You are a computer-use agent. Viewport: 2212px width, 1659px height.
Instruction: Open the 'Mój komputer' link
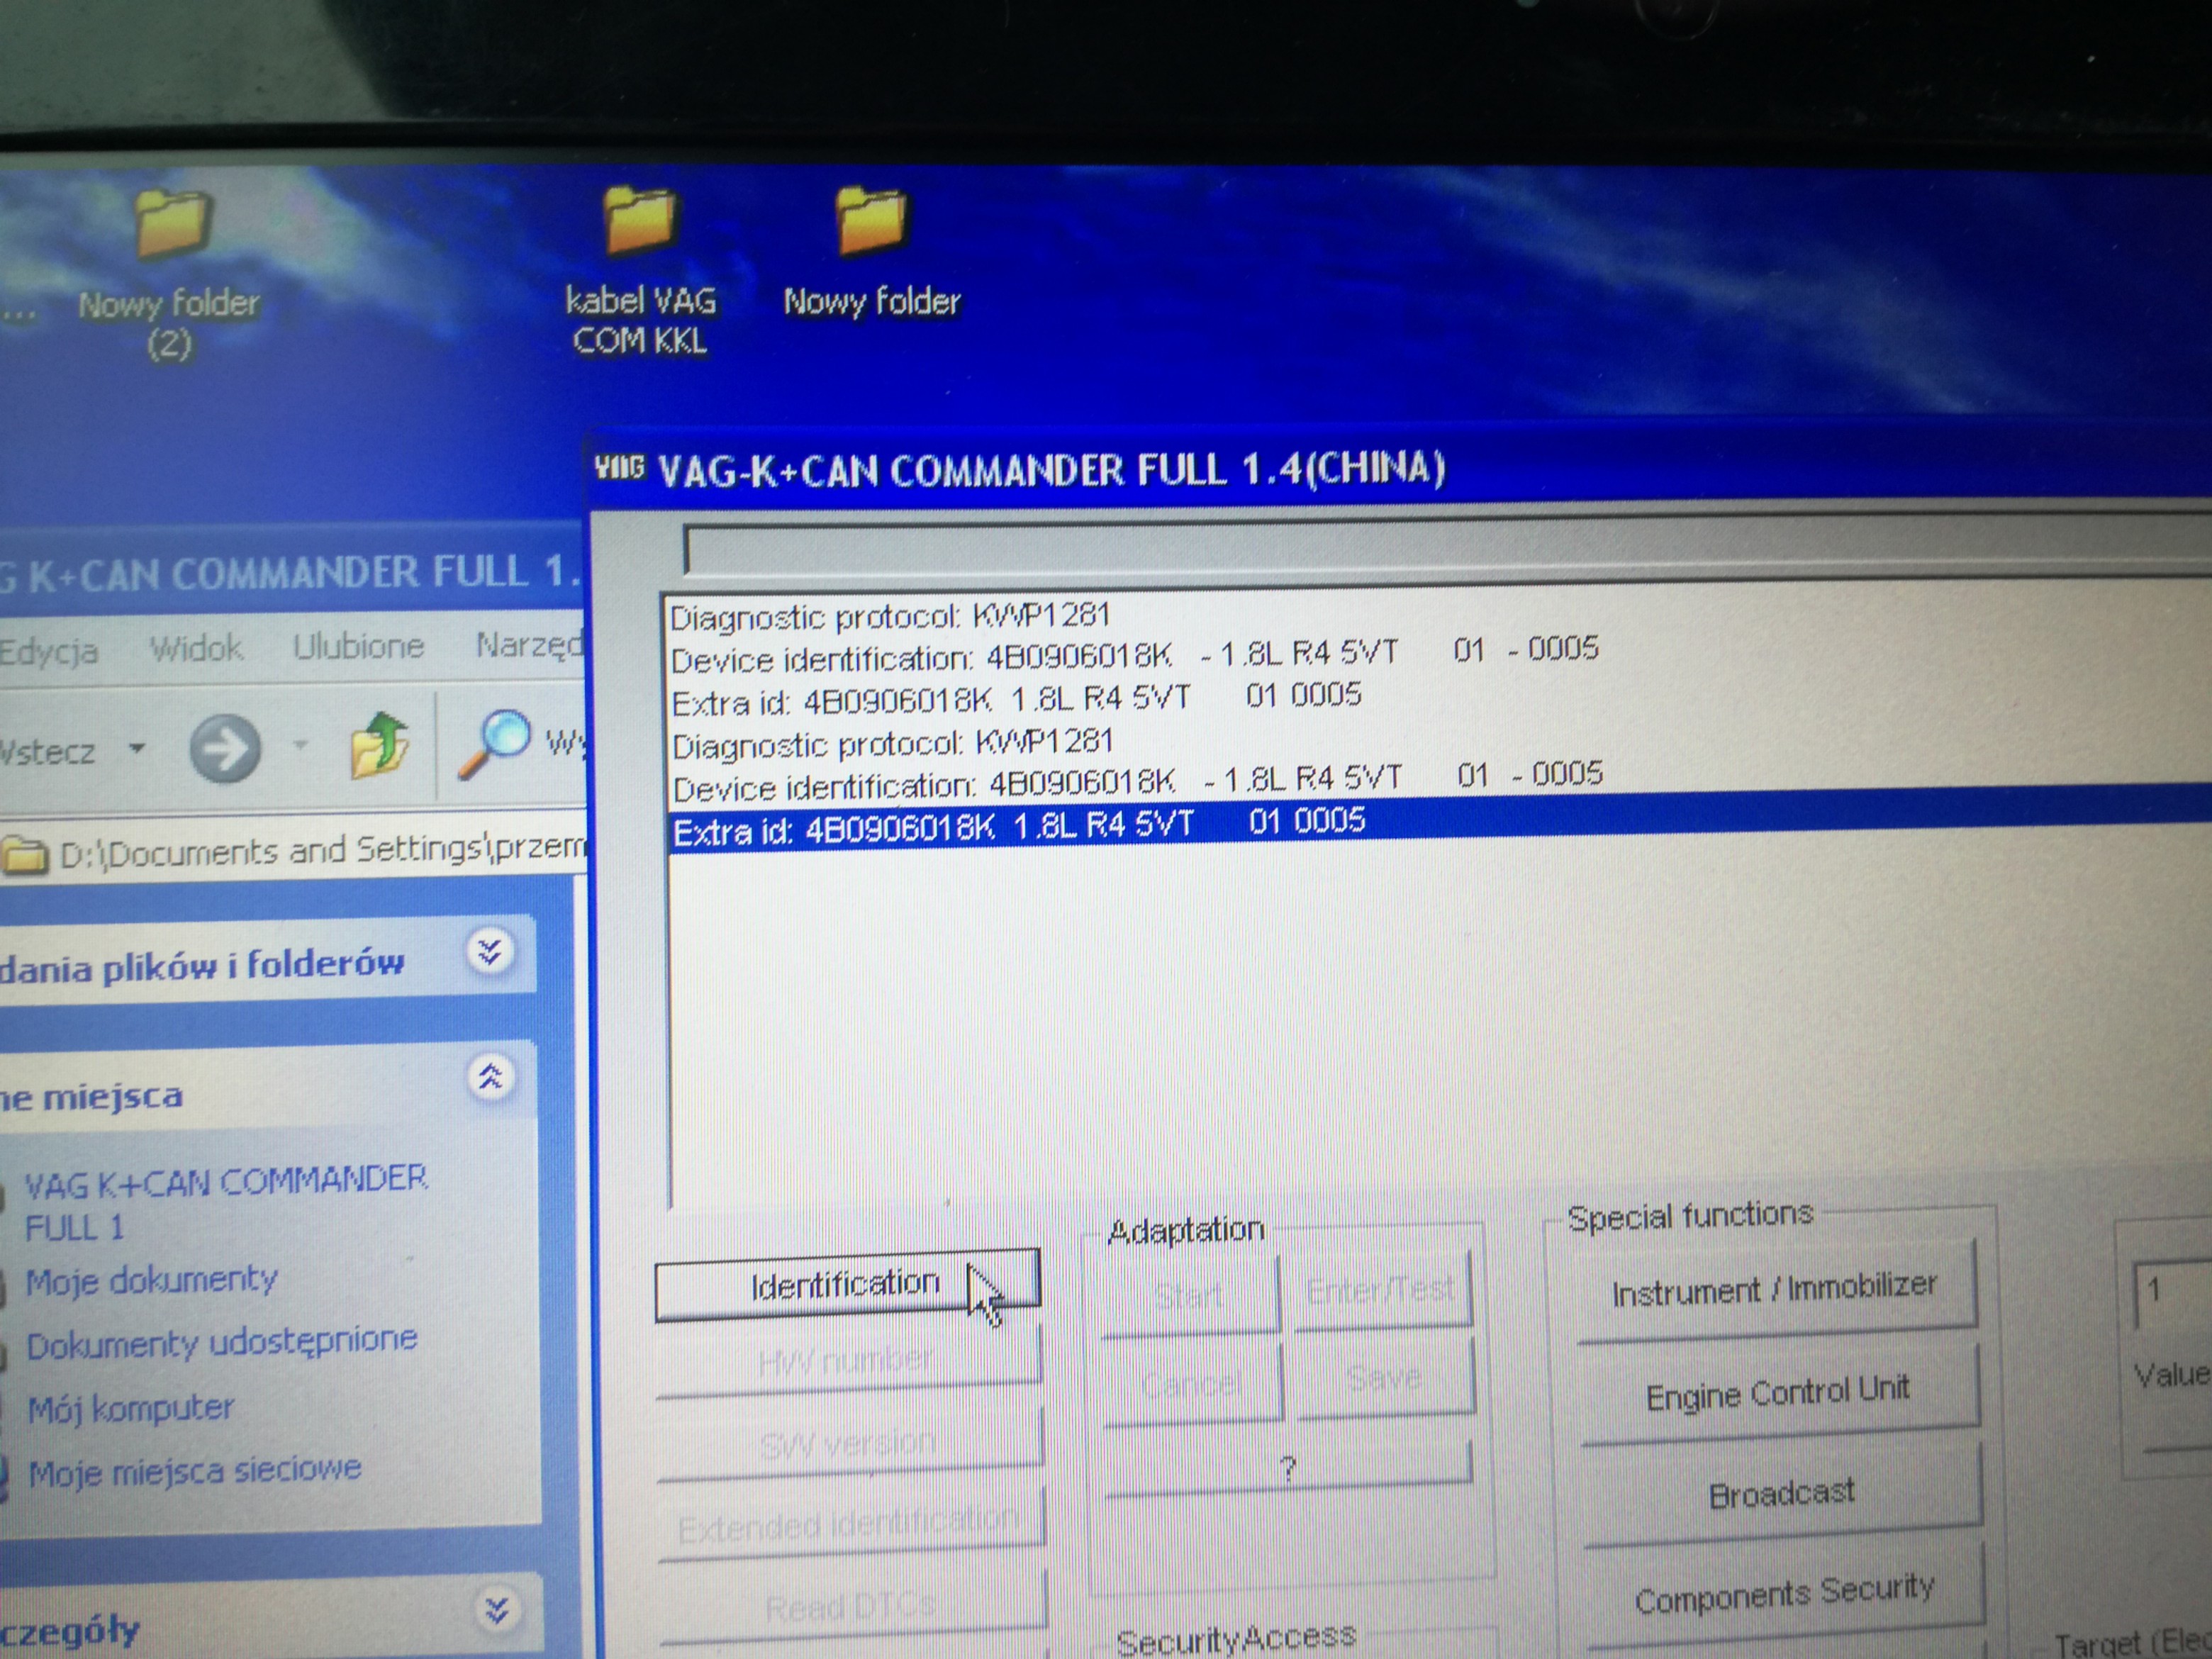[x=131, y=1409]
